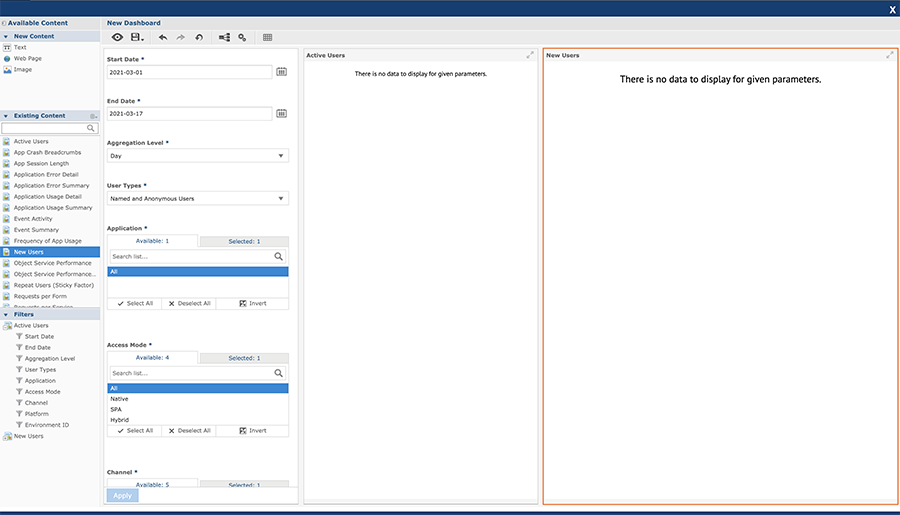Image resolution: width=900 pixels, height=515 pixels.
Task: Click the Access Mode search list field
Action: [197, 373]
